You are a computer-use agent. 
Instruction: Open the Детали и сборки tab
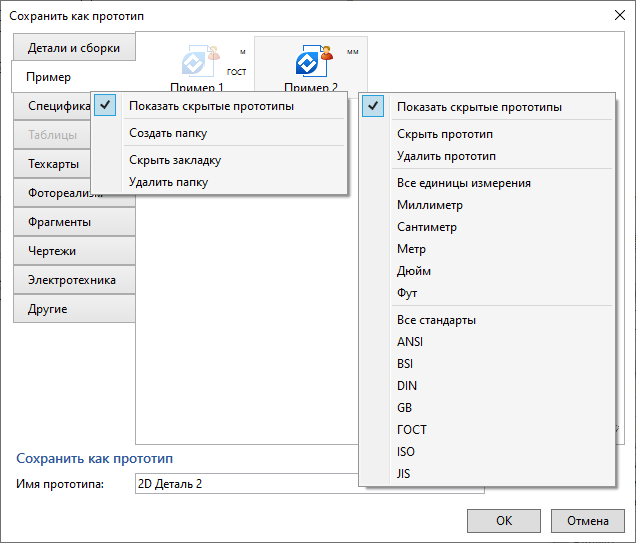pos(74,48)
